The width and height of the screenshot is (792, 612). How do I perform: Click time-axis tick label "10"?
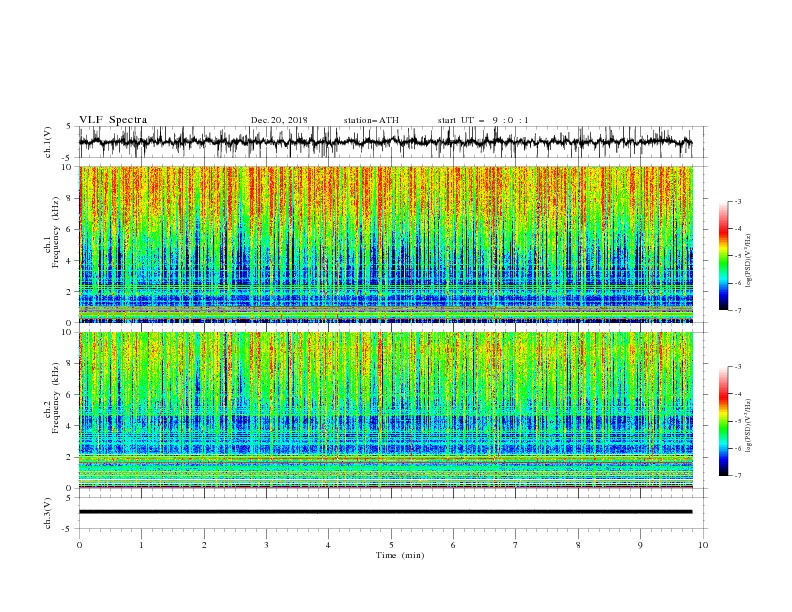[703, 545]
